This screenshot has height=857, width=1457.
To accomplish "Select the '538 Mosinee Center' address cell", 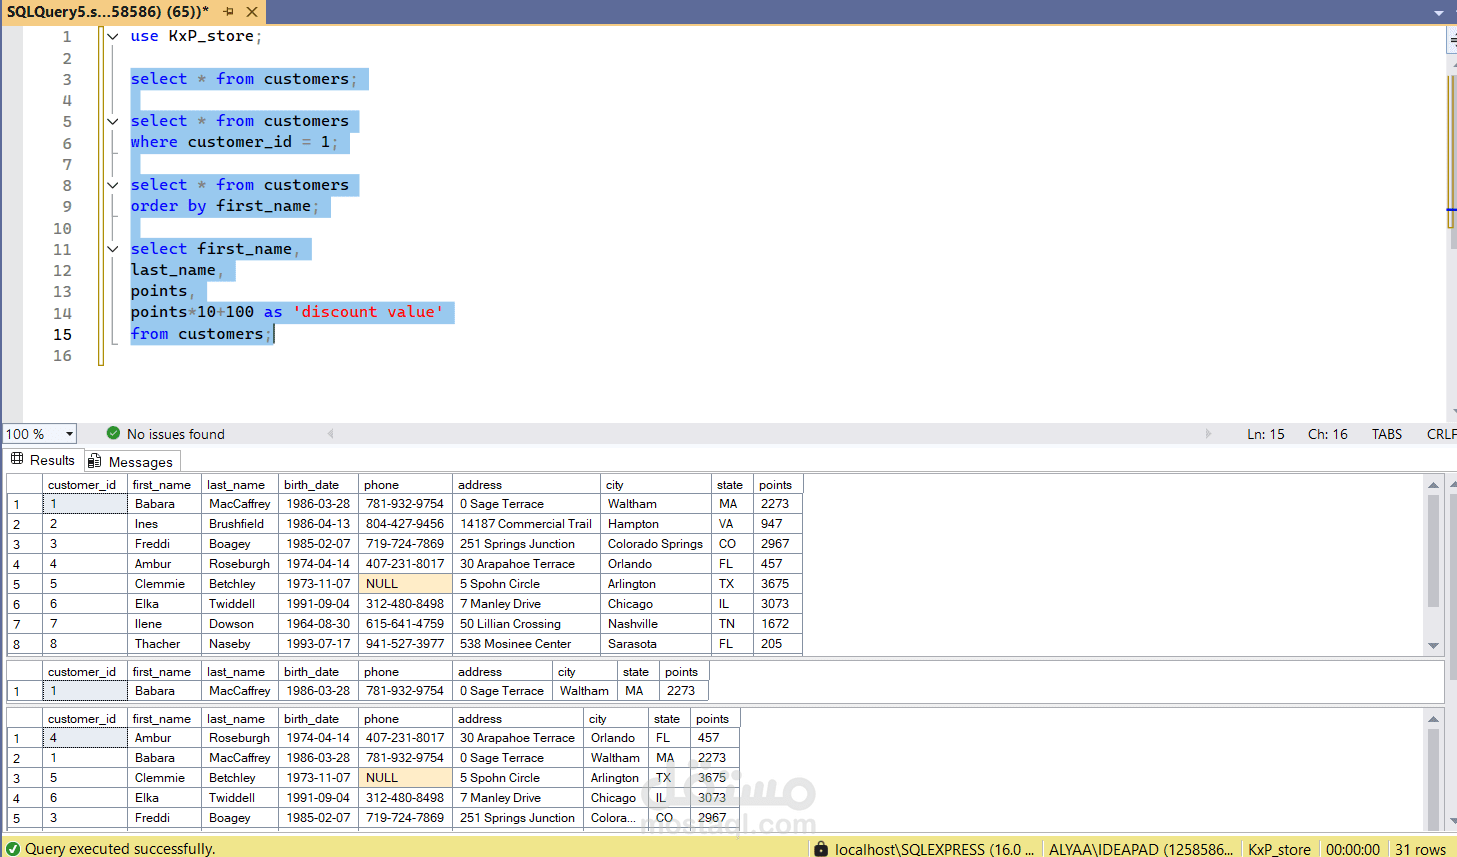I will point(526,644).
